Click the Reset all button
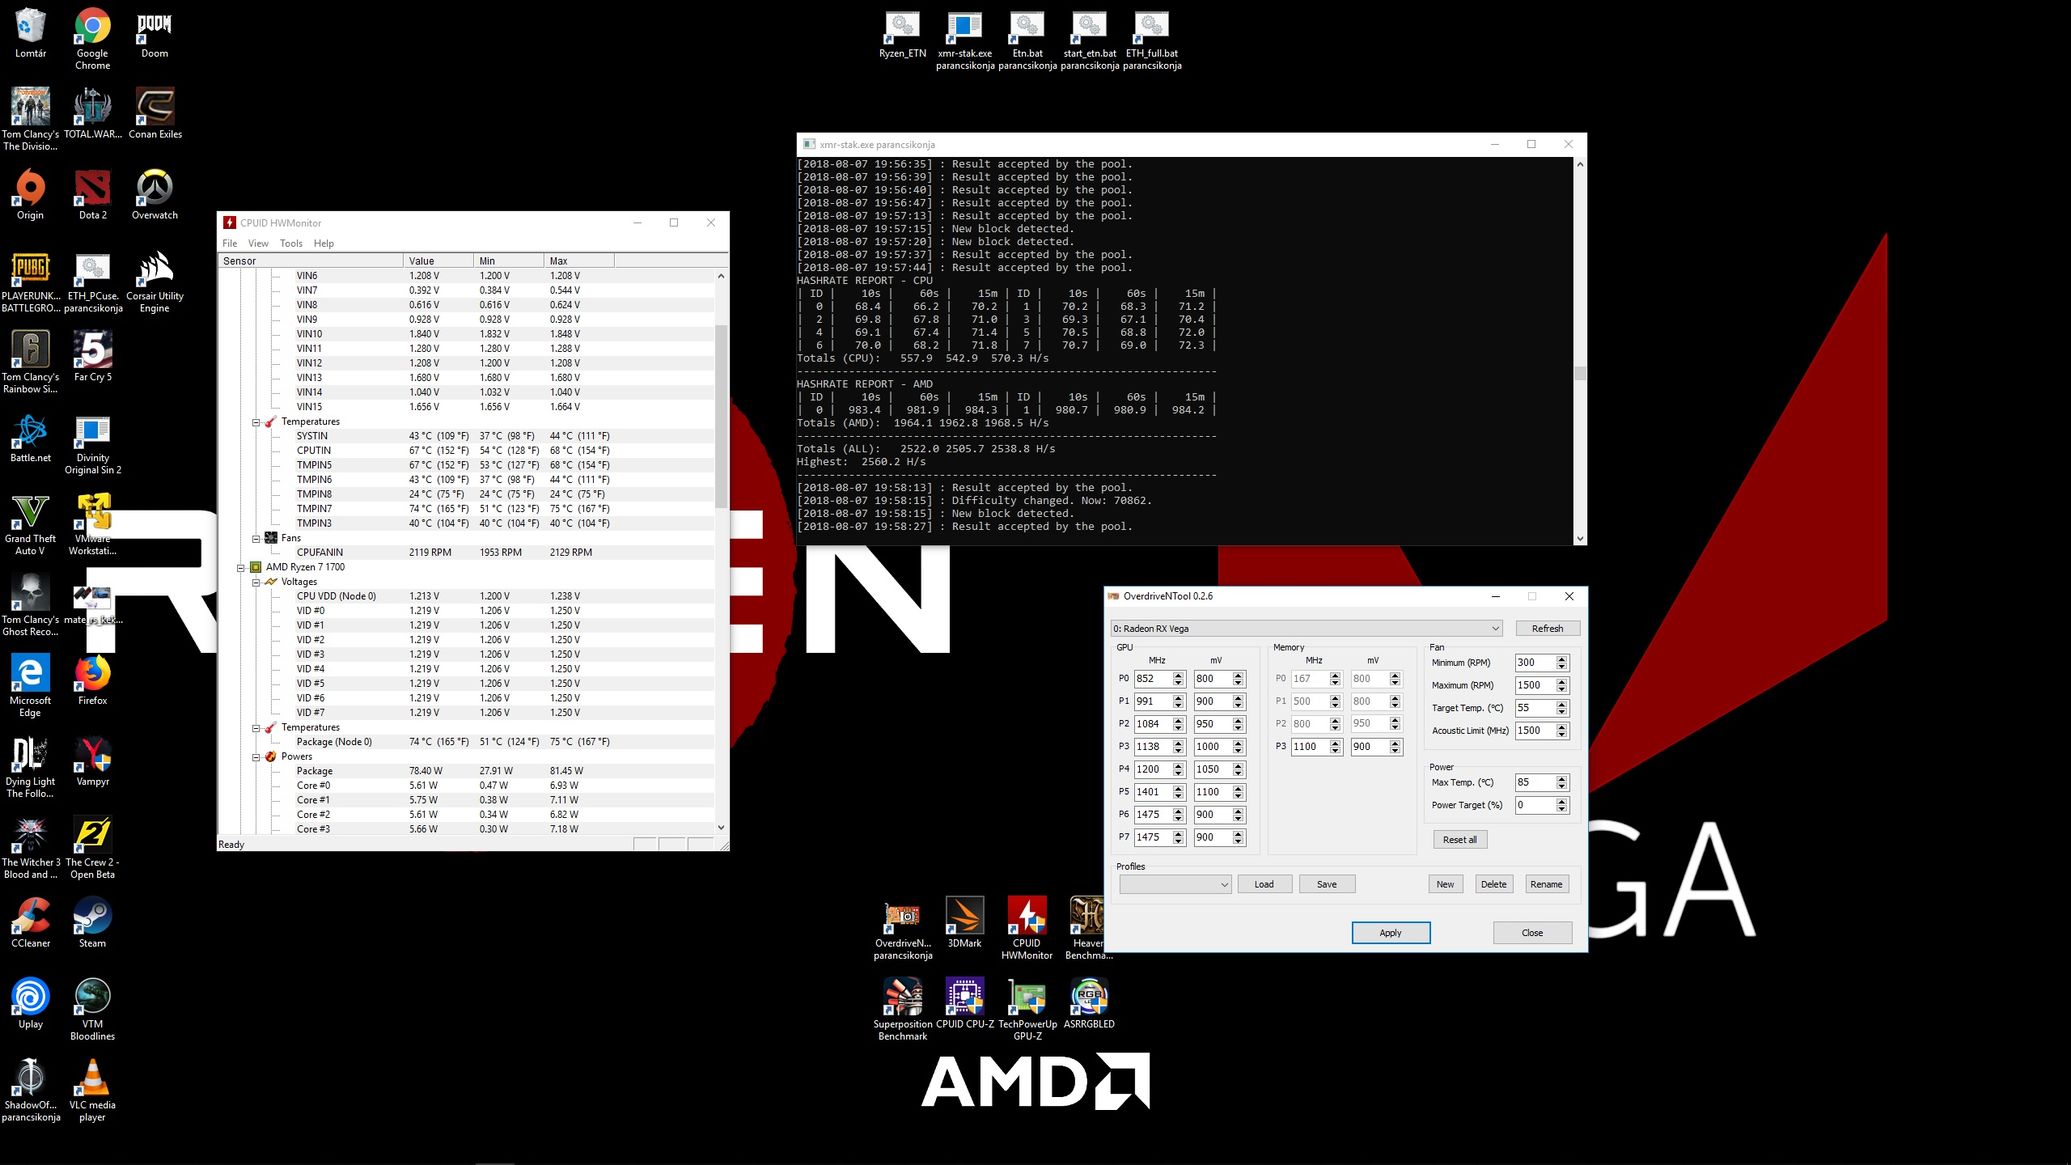 click(1459, 839)
